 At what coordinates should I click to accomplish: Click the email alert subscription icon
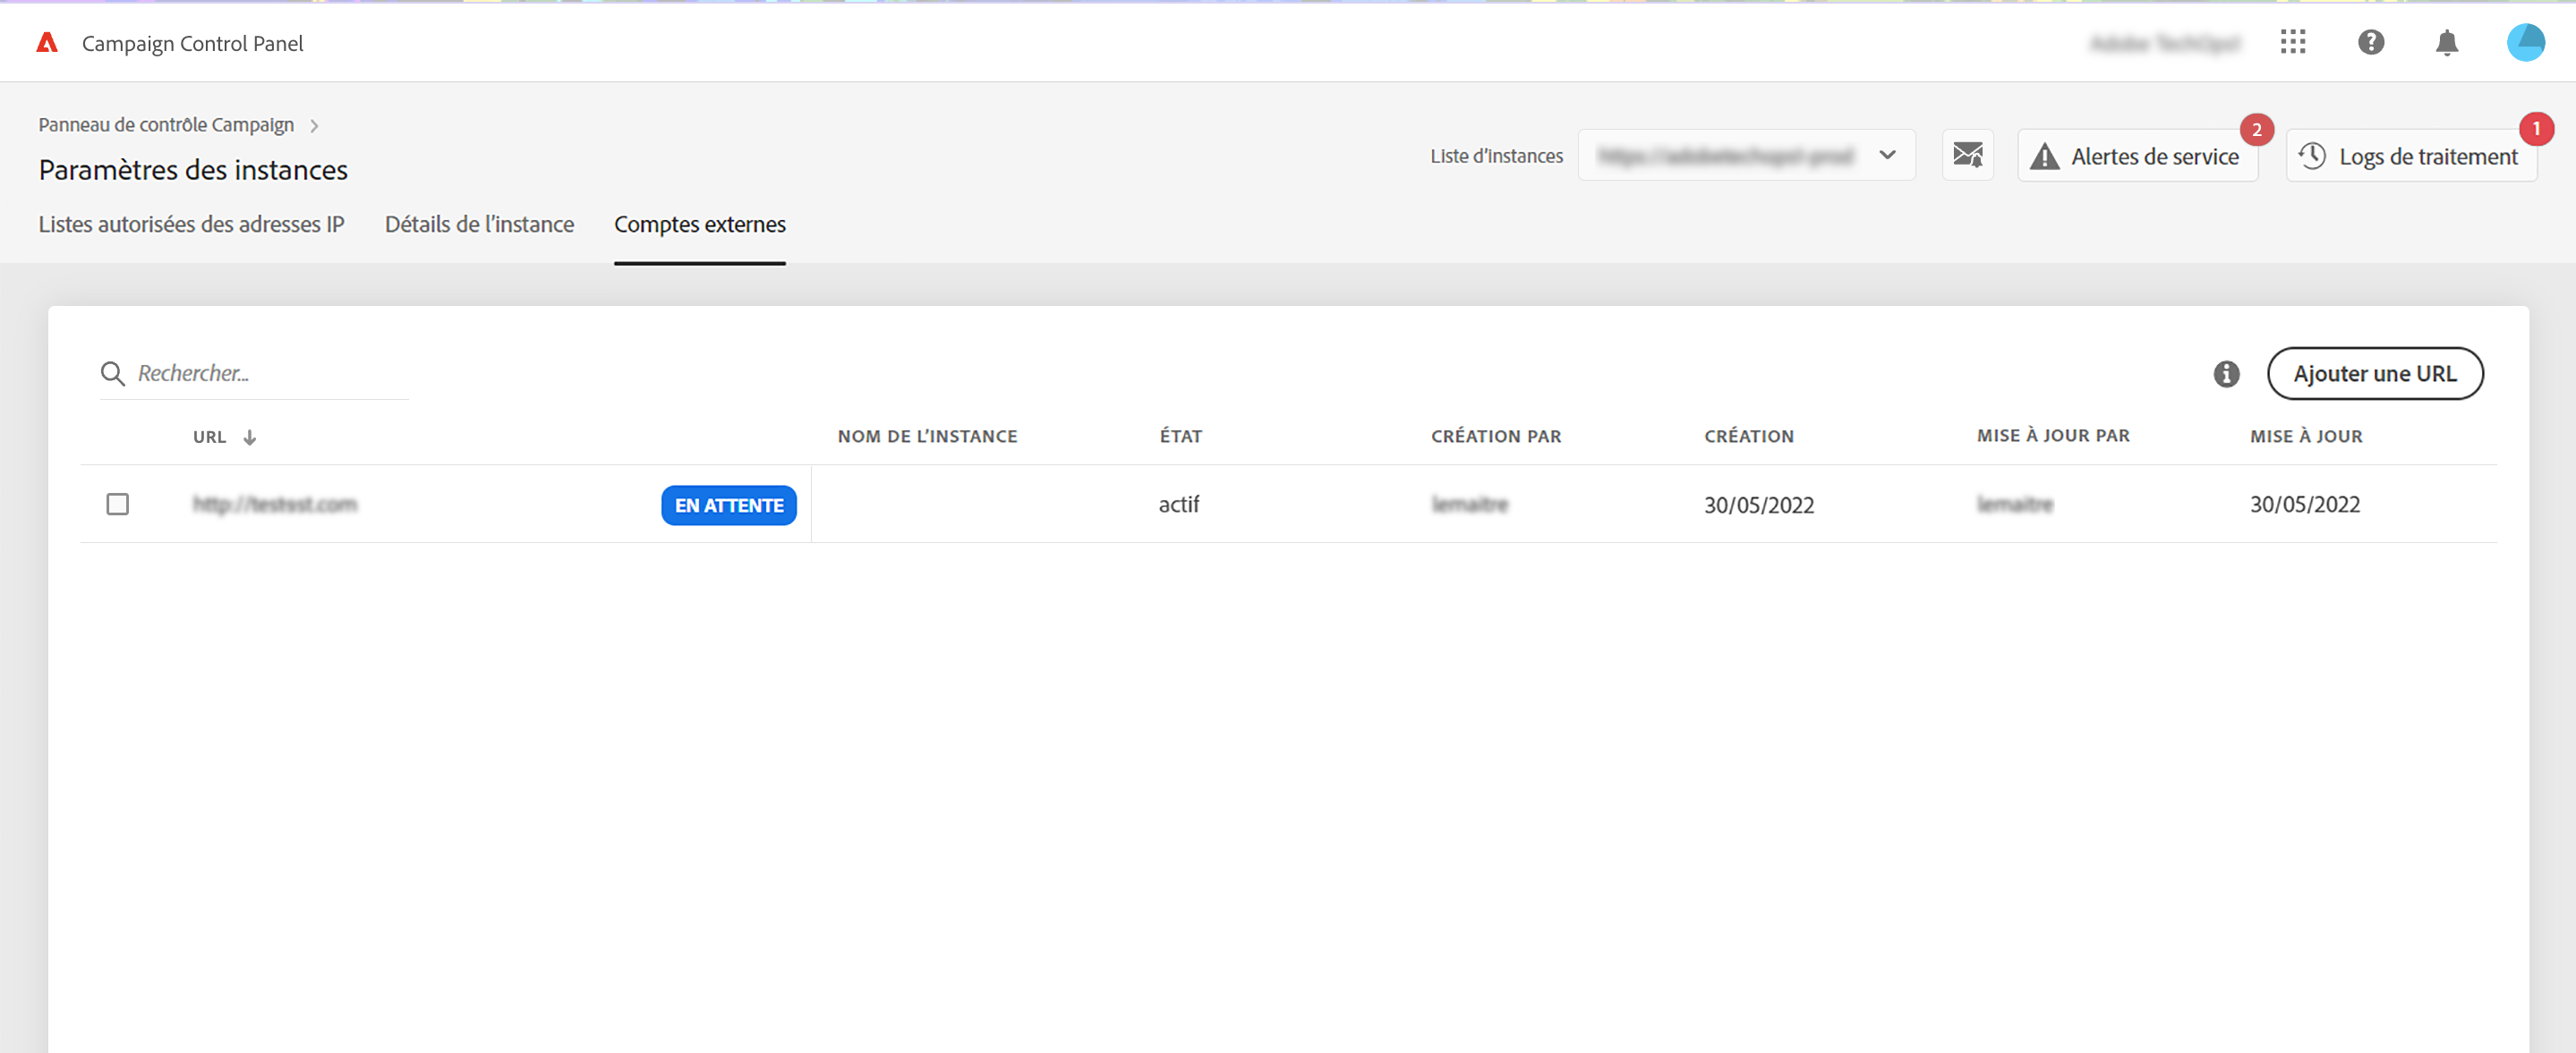[x=1967, y=155]
